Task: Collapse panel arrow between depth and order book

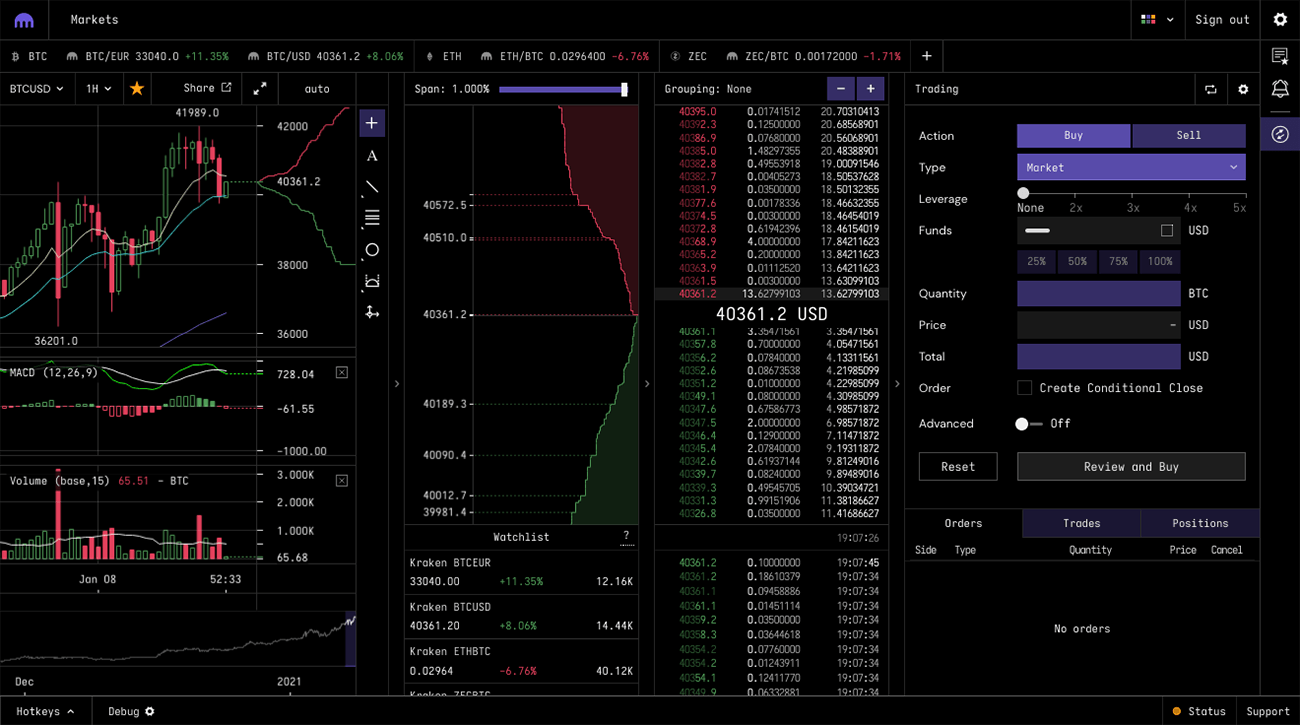Action: click(647, 384)
